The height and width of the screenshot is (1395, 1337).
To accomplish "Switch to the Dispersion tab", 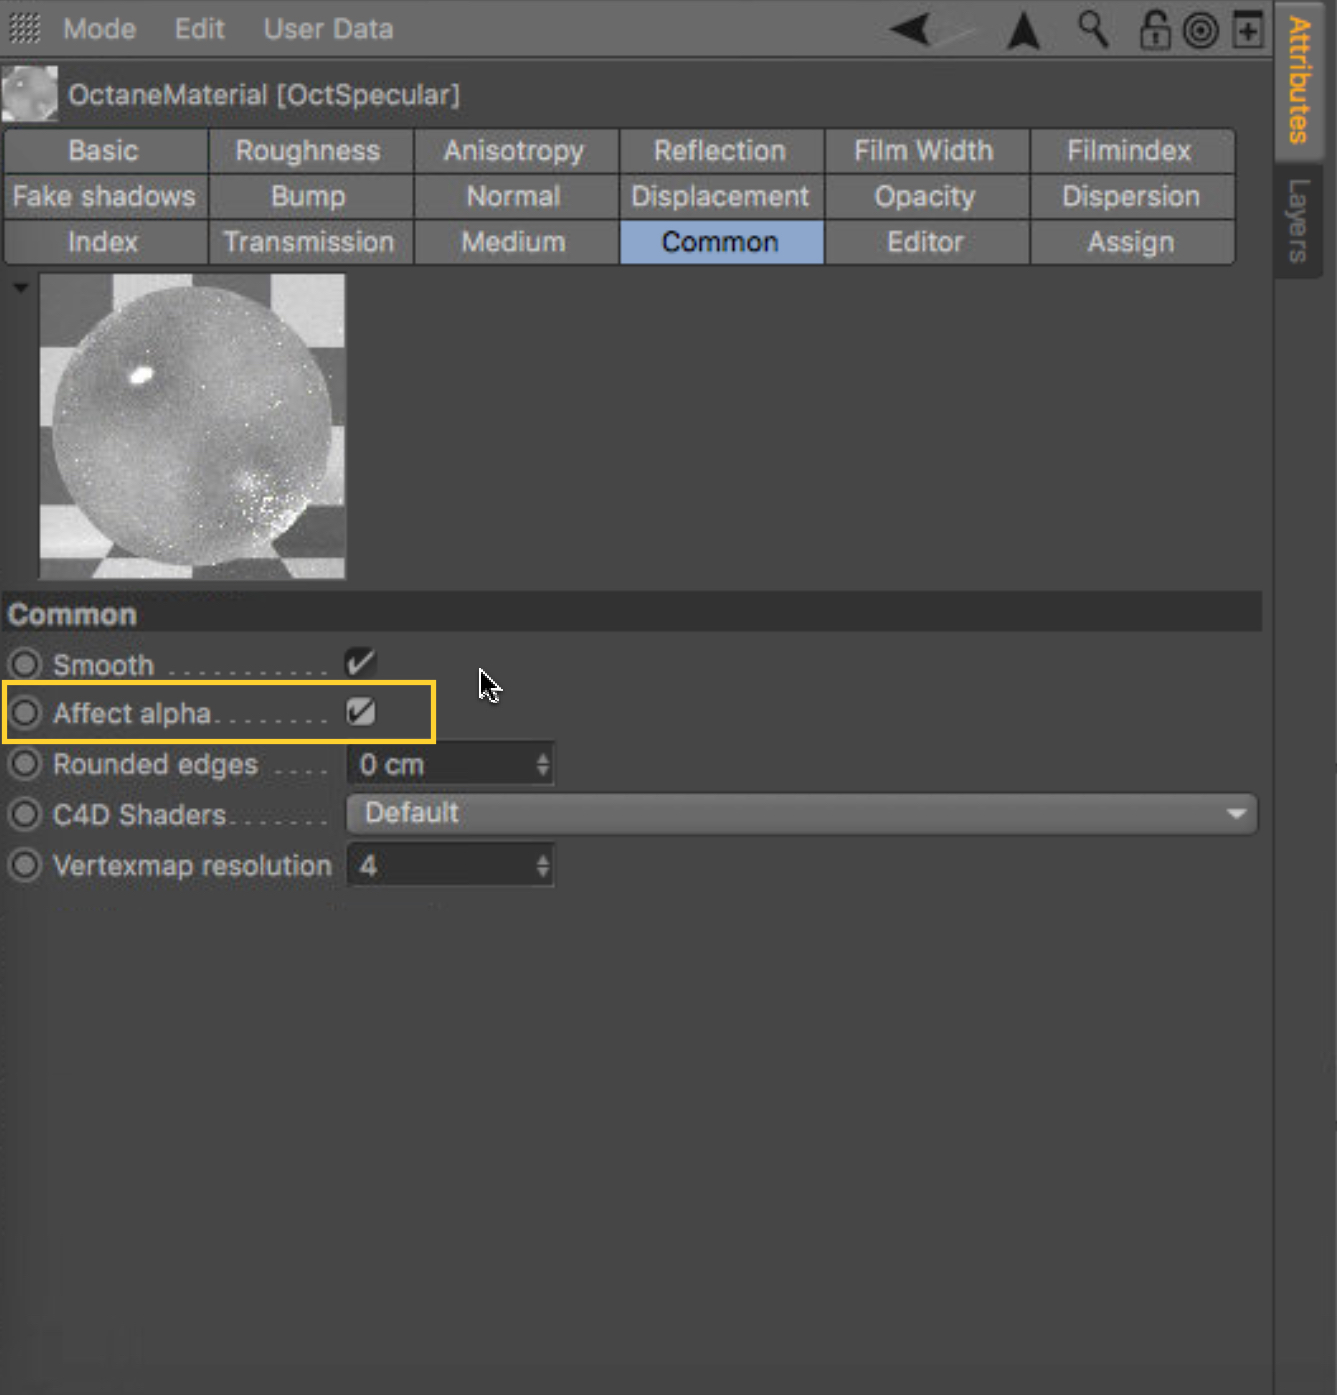I will (1131, 196).
